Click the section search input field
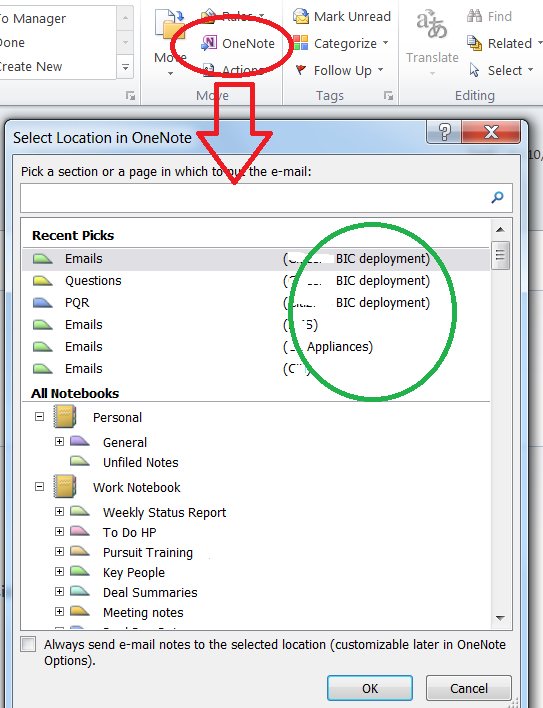 pyautogui.click(x=266, y=198)
